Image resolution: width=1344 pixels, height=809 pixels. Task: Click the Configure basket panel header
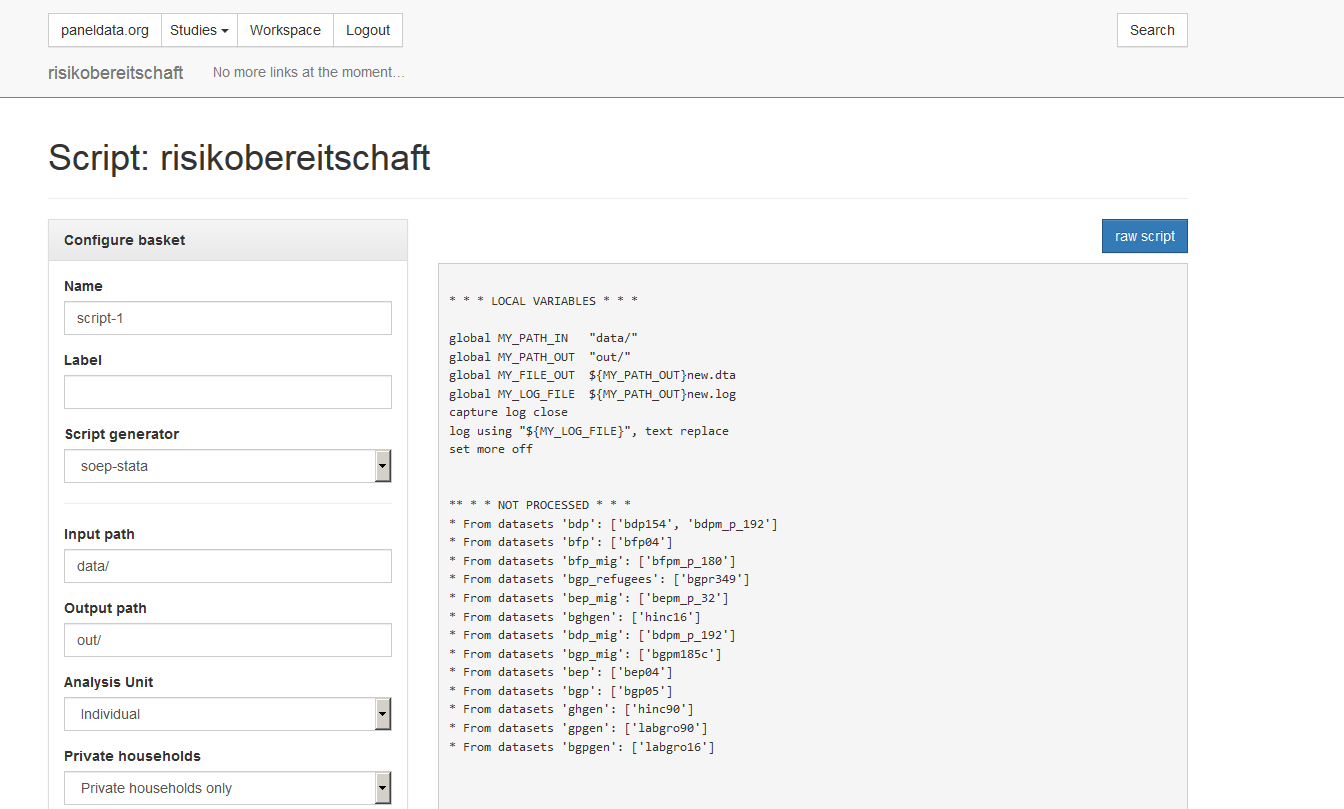[x=228, y=240]
